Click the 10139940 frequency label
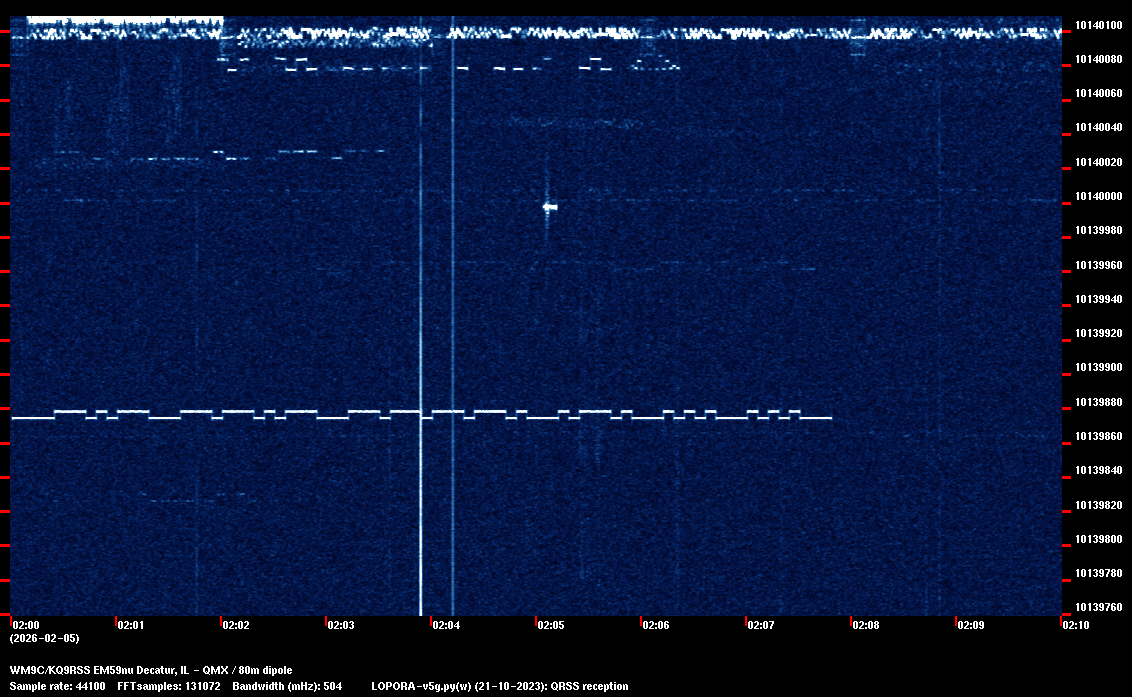The height and width of the screenshot is (697, 1132). click(1099, 299)
